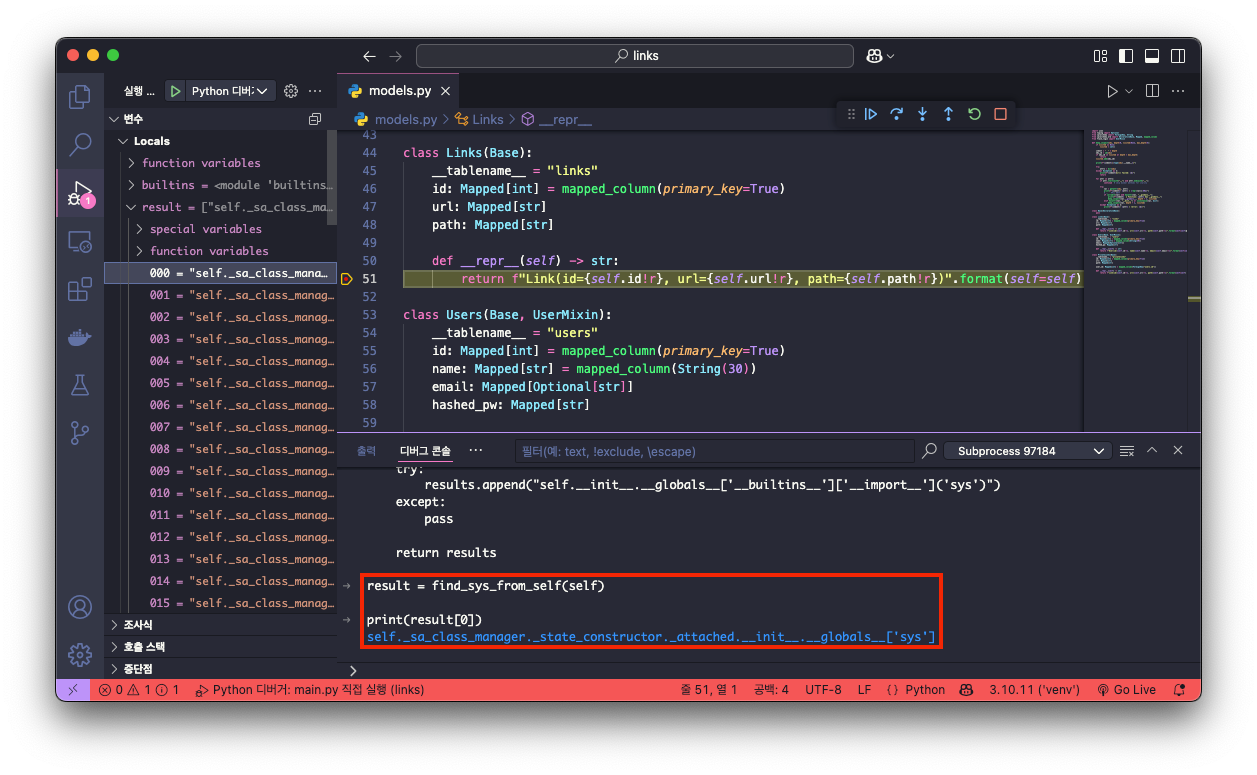1257x775 pixels.
Task: Click the debug toolbar drag handle
Action: coord(851,114)
